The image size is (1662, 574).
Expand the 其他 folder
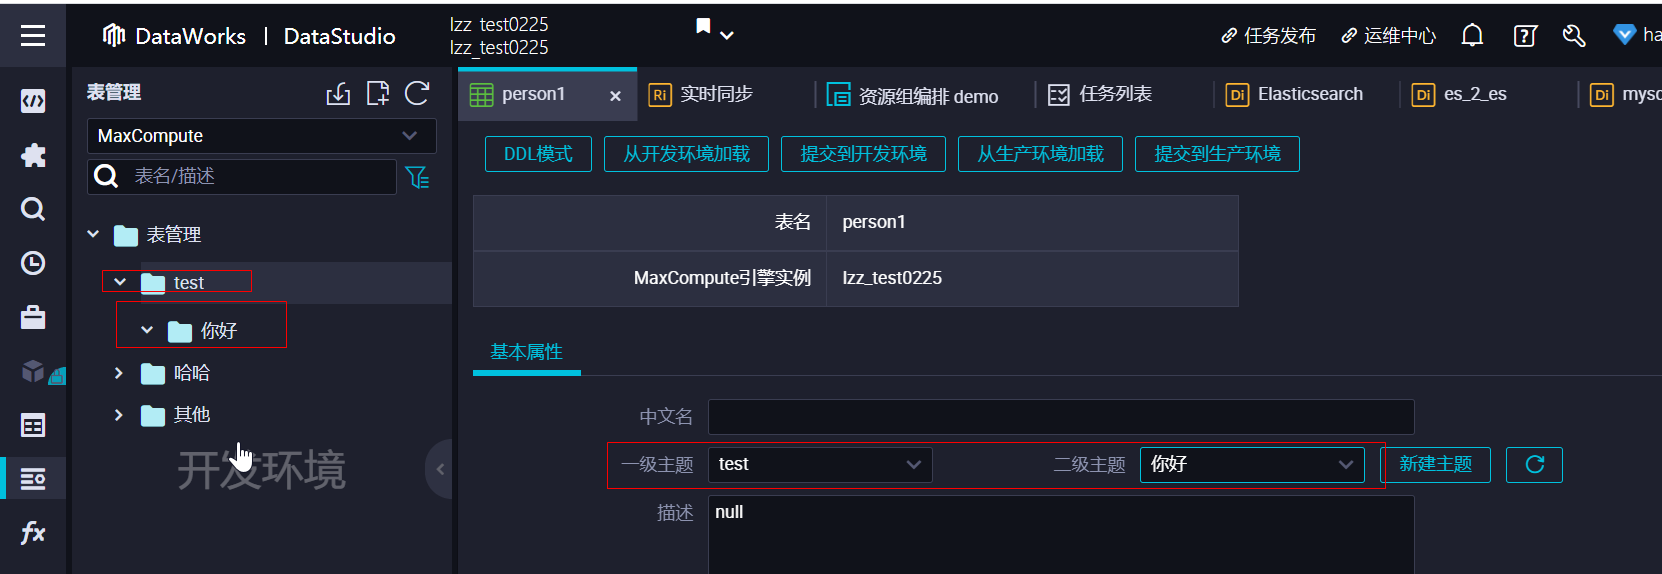coord(119,415)
